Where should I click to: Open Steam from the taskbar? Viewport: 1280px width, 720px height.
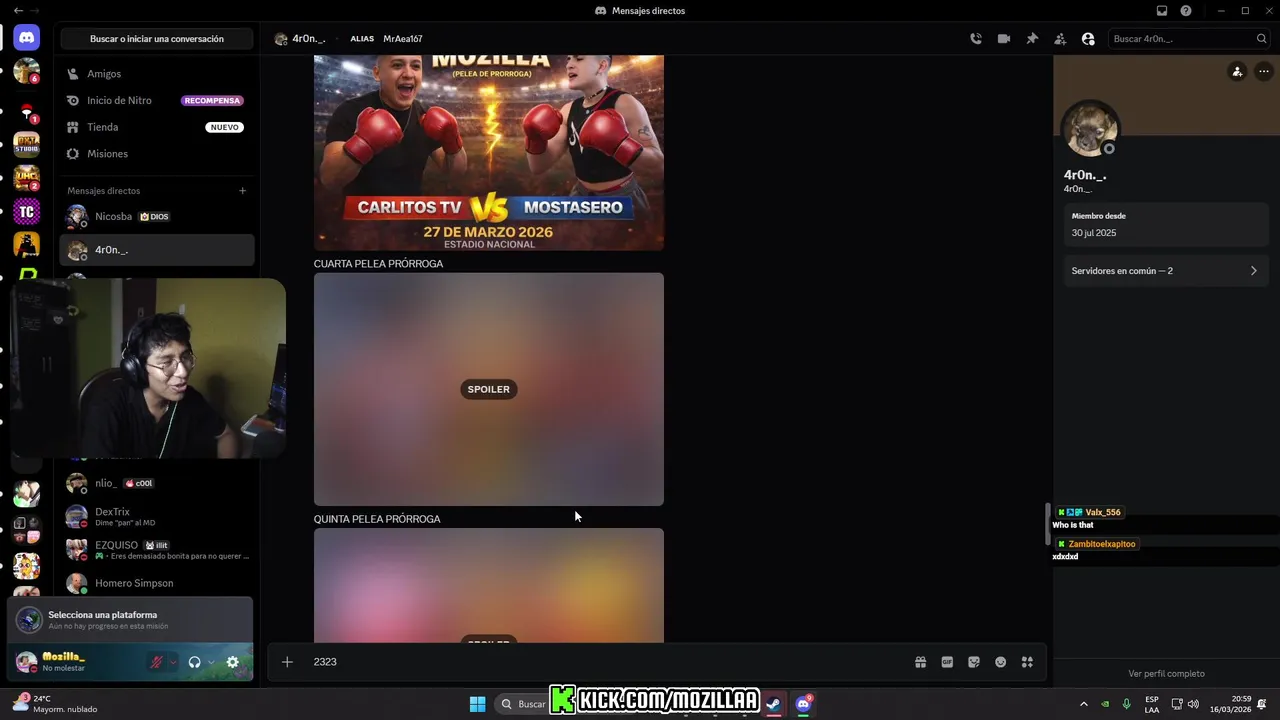pos(773,704)
